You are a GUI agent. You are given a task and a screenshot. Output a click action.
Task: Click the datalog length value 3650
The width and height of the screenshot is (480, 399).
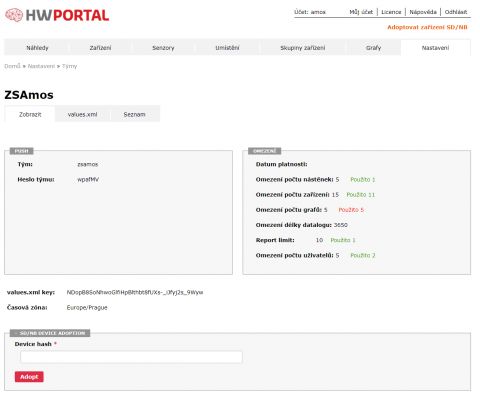[x=341, y=225]
